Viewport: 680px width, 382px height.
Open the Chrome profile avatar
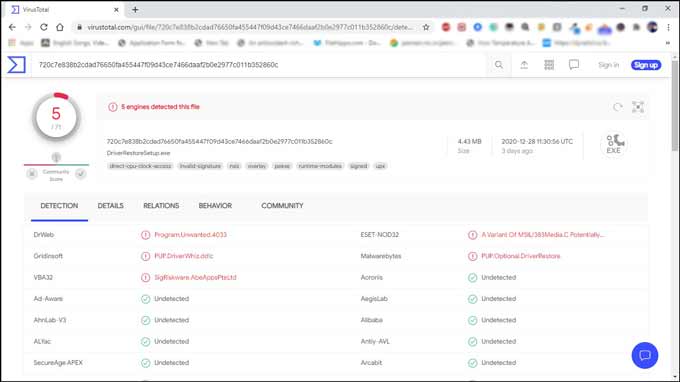[x=652, y=27]
